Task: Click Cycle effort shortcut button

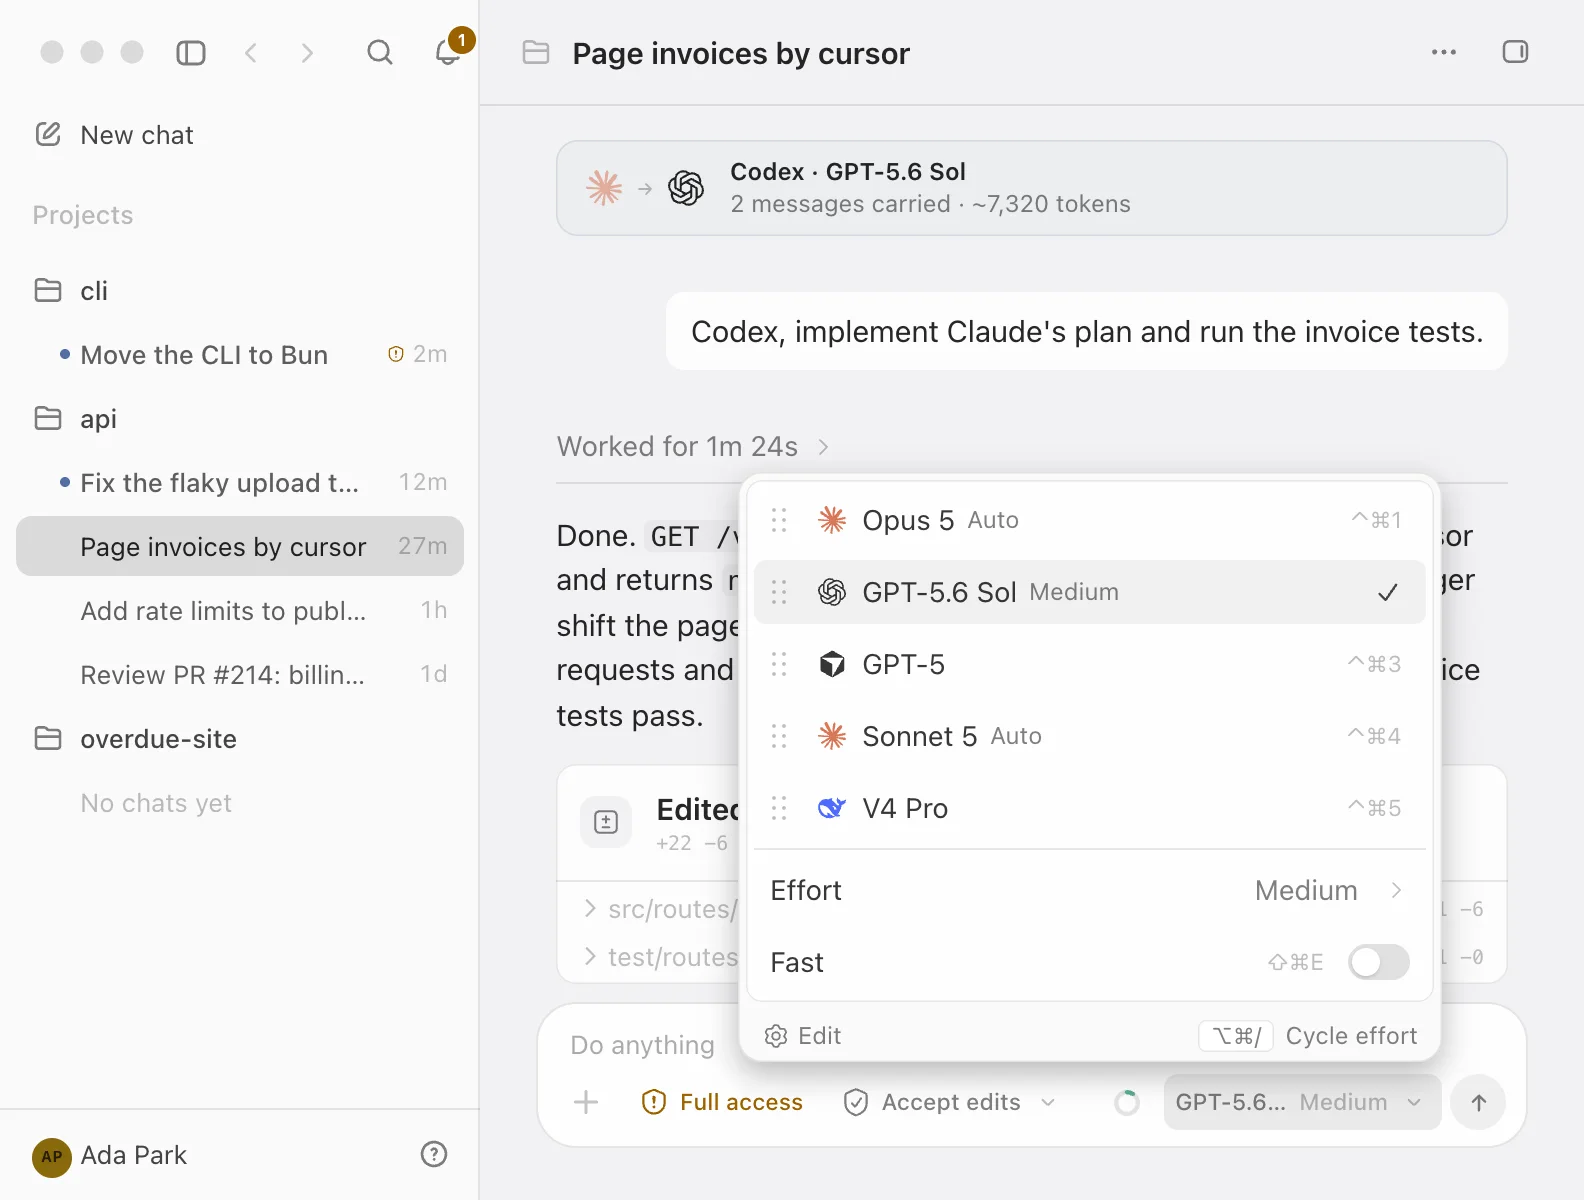Action: [1309, 1036]
